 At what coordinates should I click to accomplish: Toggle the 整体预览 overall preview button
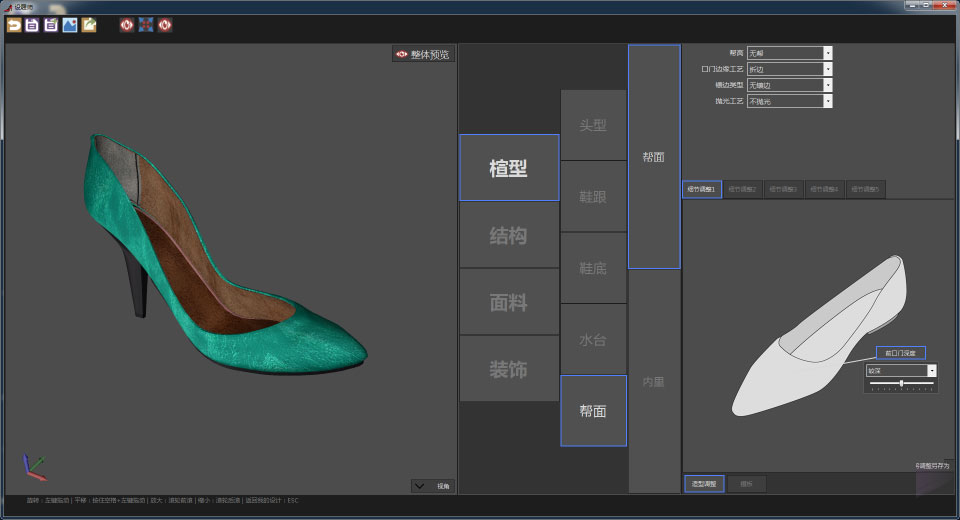click(423, 55)
